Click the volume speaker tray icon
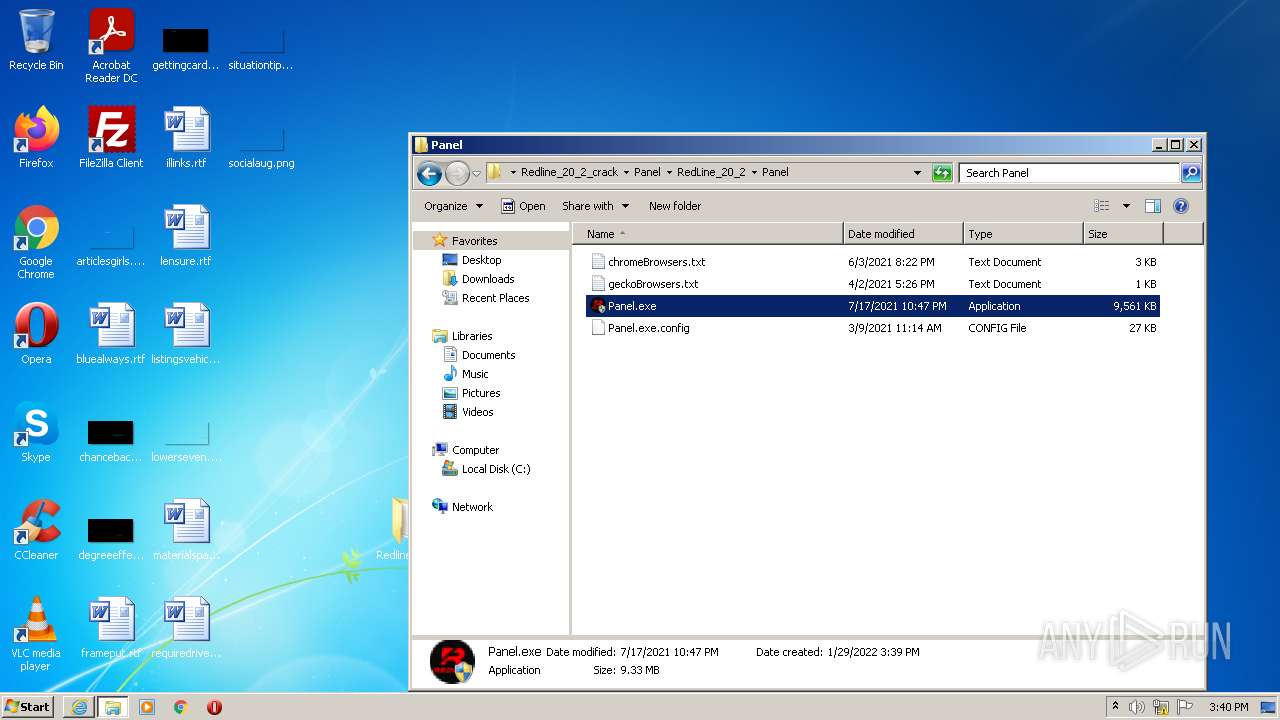The image size is (1280, 720). (x=1136, y=707)
